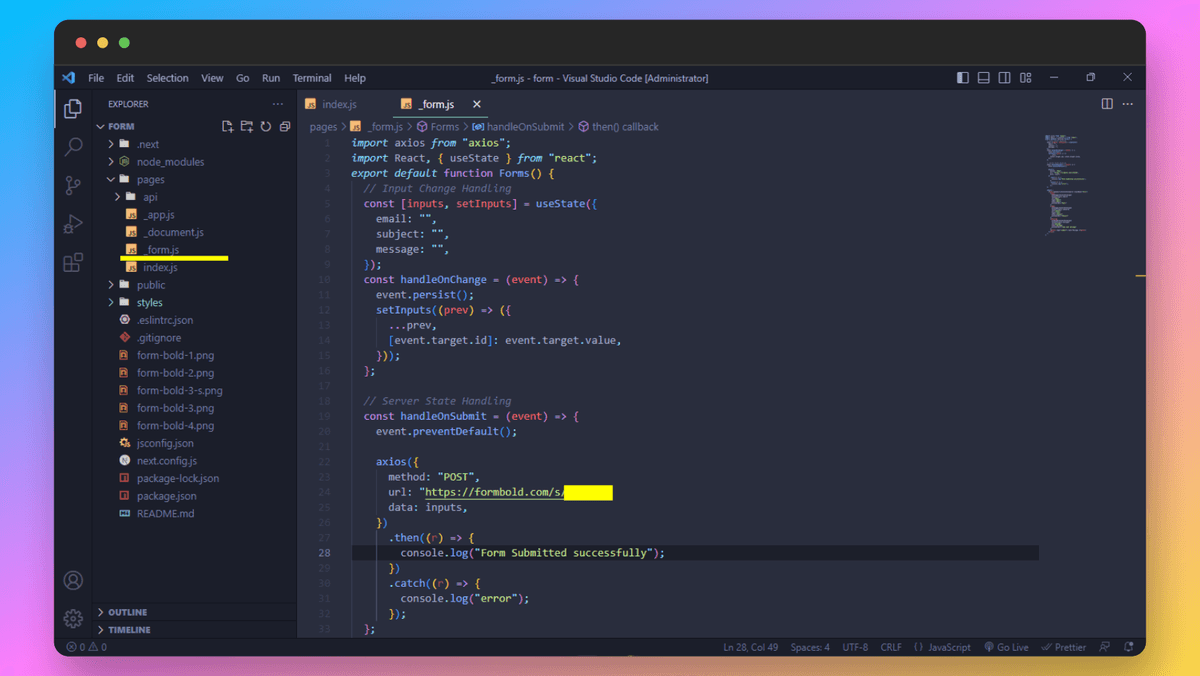Open the Extensions view icon
The height and width of the screenshot is (676, 1200).
point(73,262)
